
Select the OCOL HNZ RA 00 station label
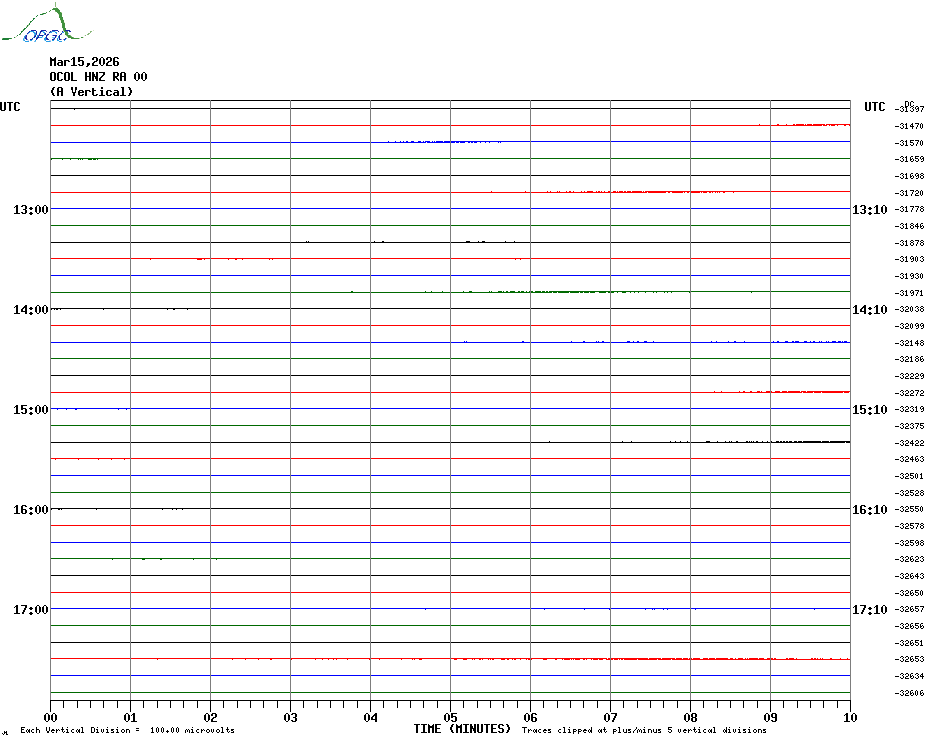coord(98,77)
